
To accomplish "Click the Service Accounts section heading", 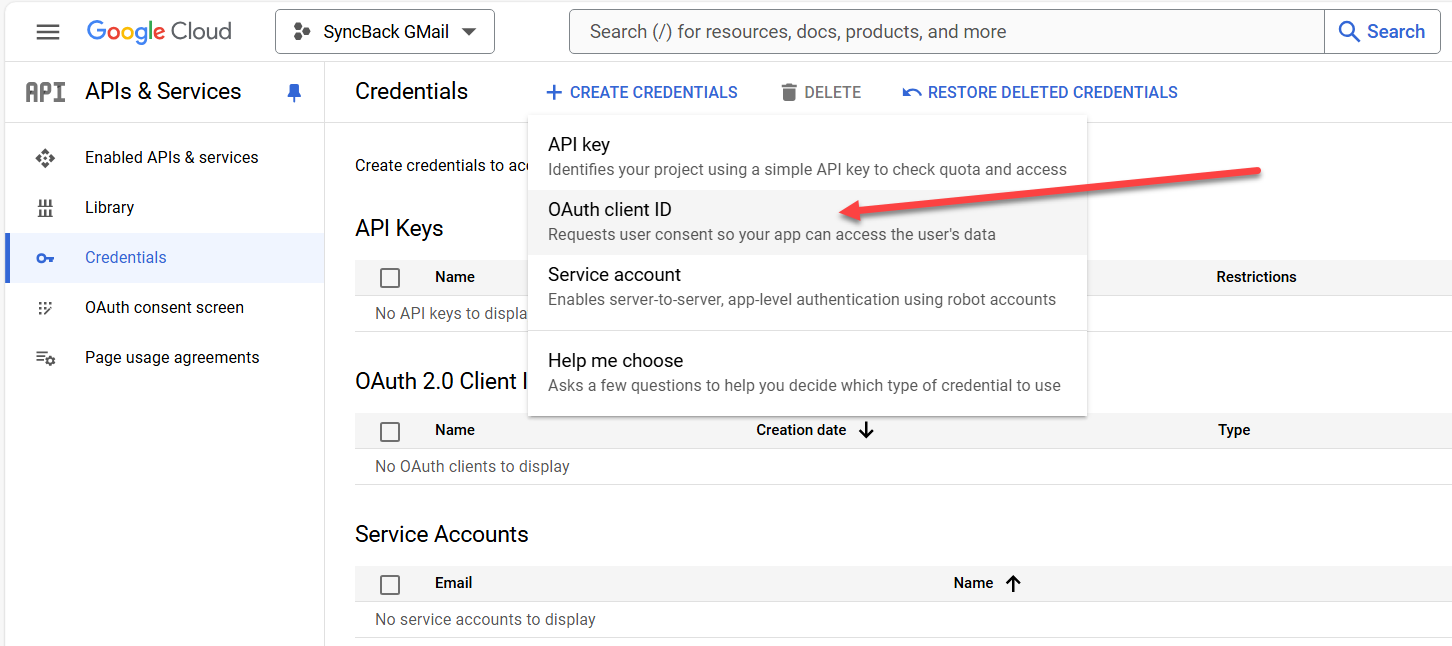I will [442, 534].
